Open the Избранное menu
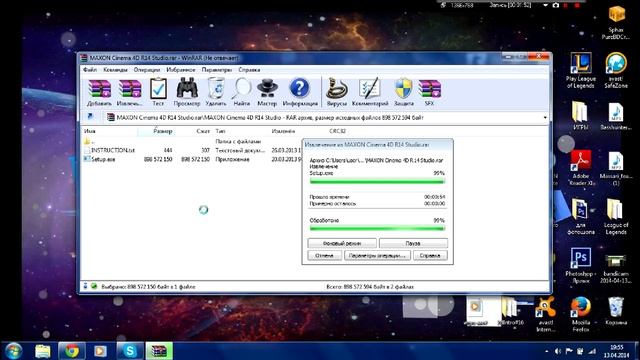Image resolution: width=640 pixels, height=360 pixels. [181, 70]
